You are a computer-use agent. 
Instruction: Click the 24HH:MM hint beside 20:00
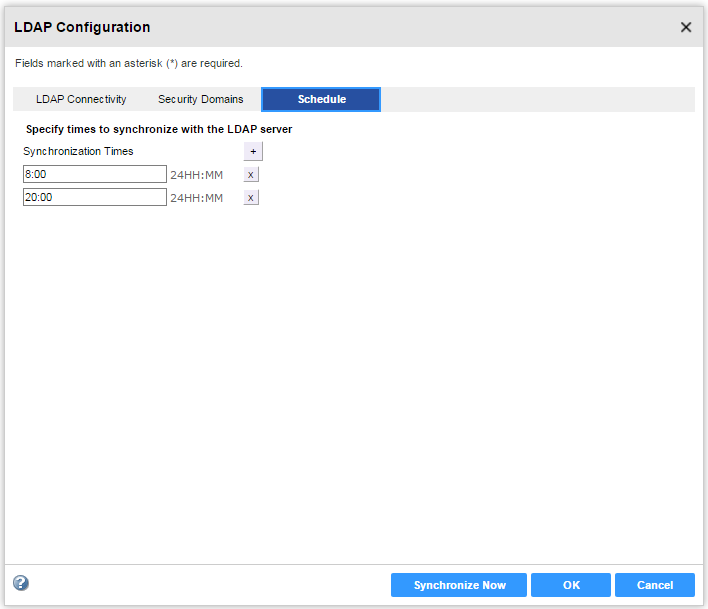click(x=196, y=198)
